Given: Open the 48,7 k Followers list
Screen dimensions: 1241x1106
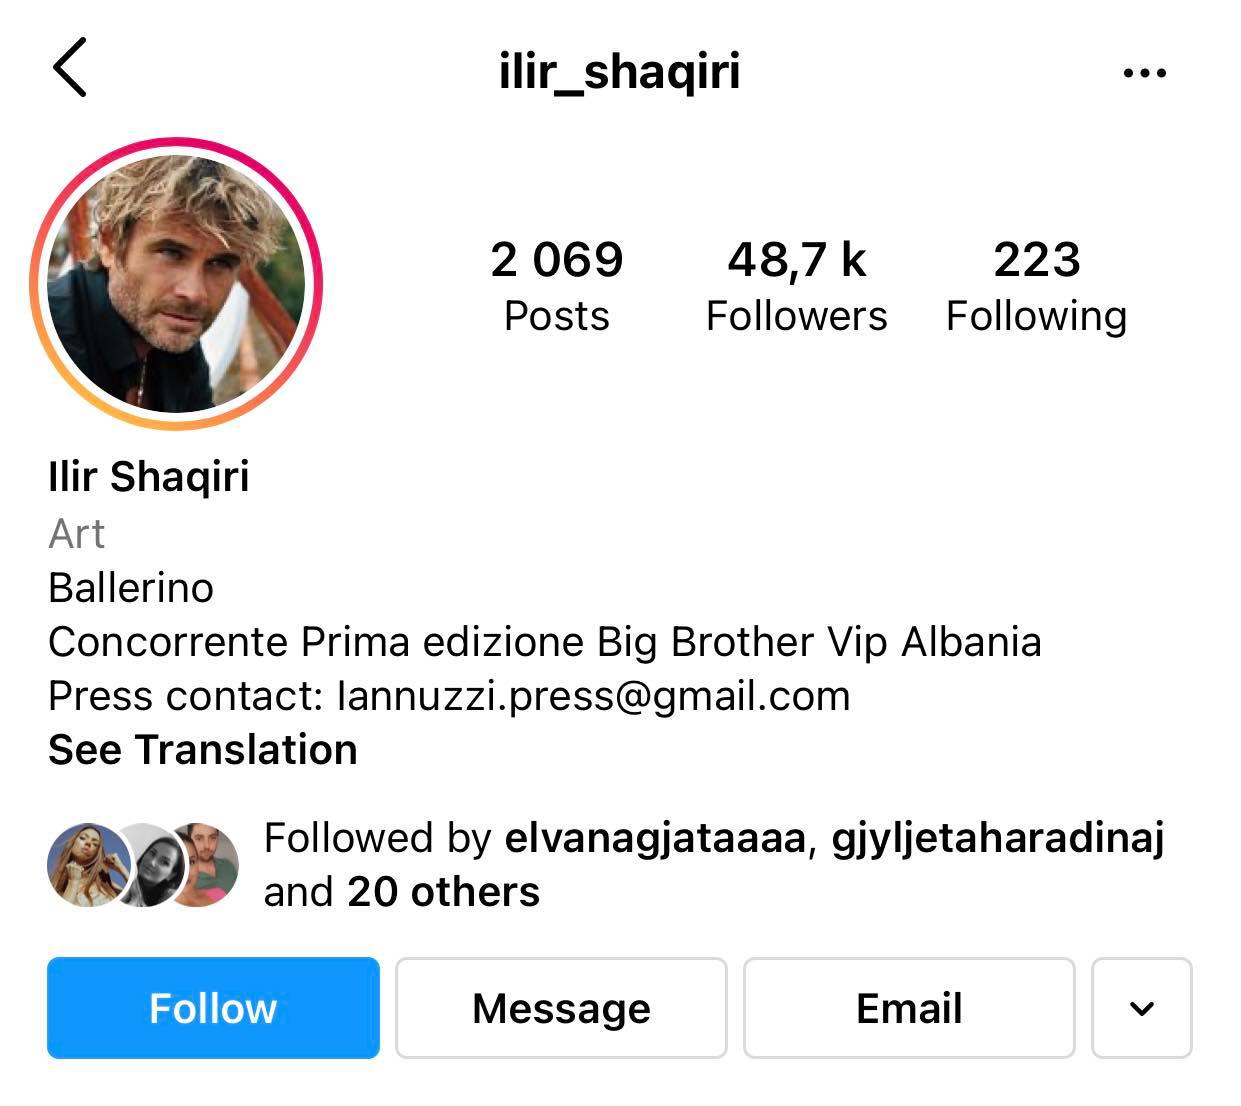Looking at the screenshot, I should 796,286.
